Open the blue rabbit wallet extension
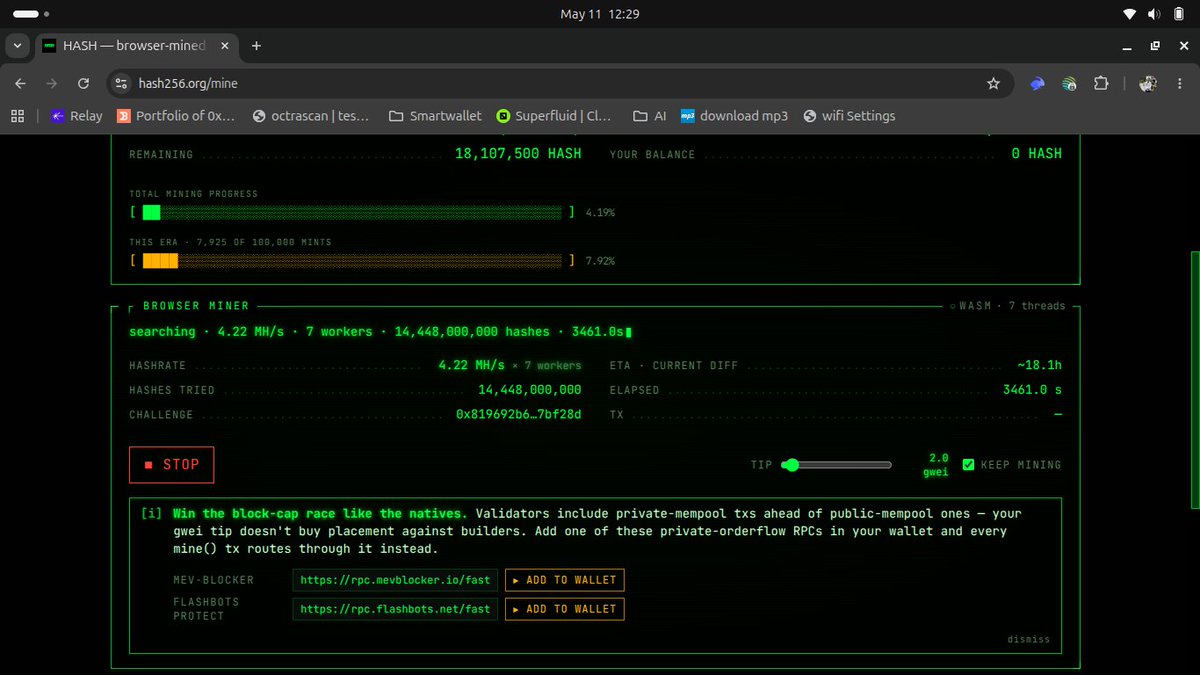 (x=1039, y=85)
